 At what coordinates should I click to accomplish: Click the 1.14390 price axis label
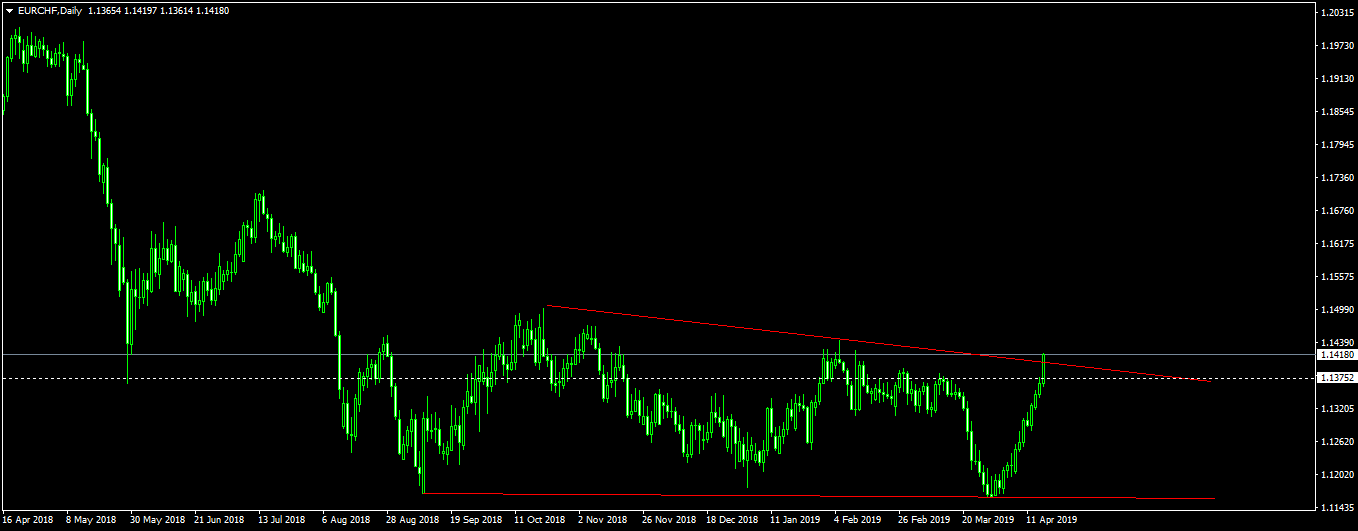1336,343
